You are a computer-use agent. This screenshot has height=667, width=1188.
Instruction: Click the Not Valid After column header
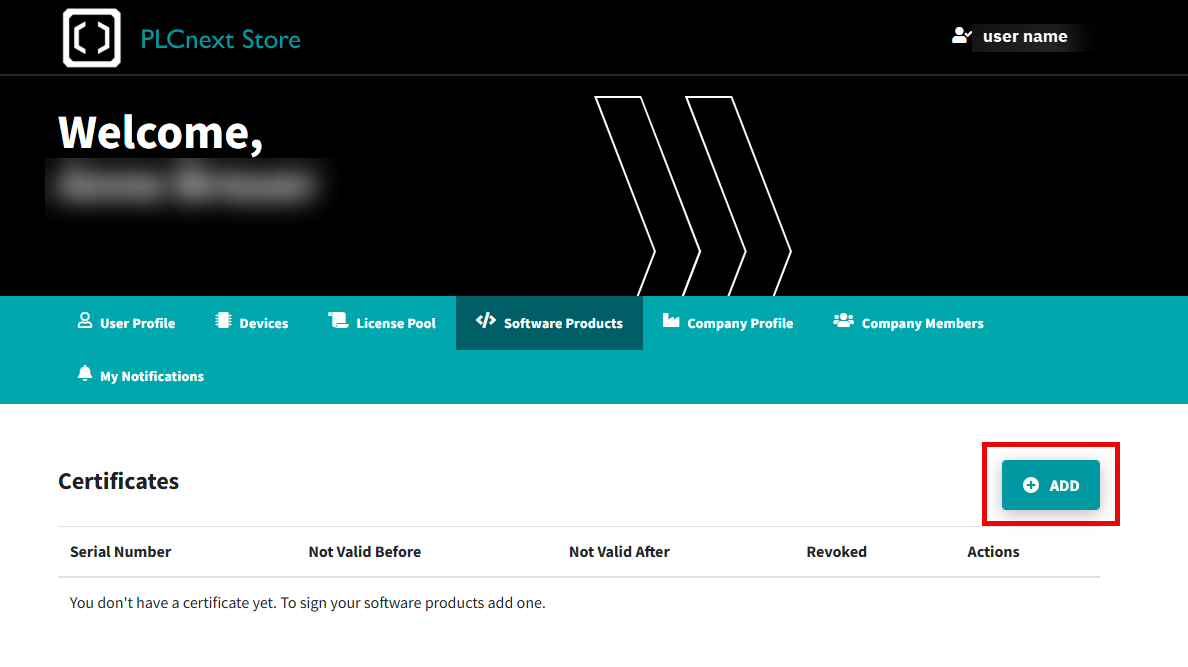(619, 552)
